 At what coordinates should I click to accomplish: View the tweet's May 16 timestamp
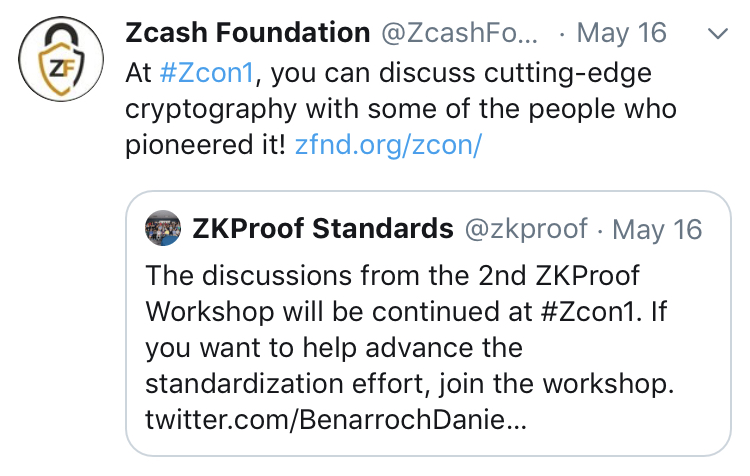[x=621, y=33]
